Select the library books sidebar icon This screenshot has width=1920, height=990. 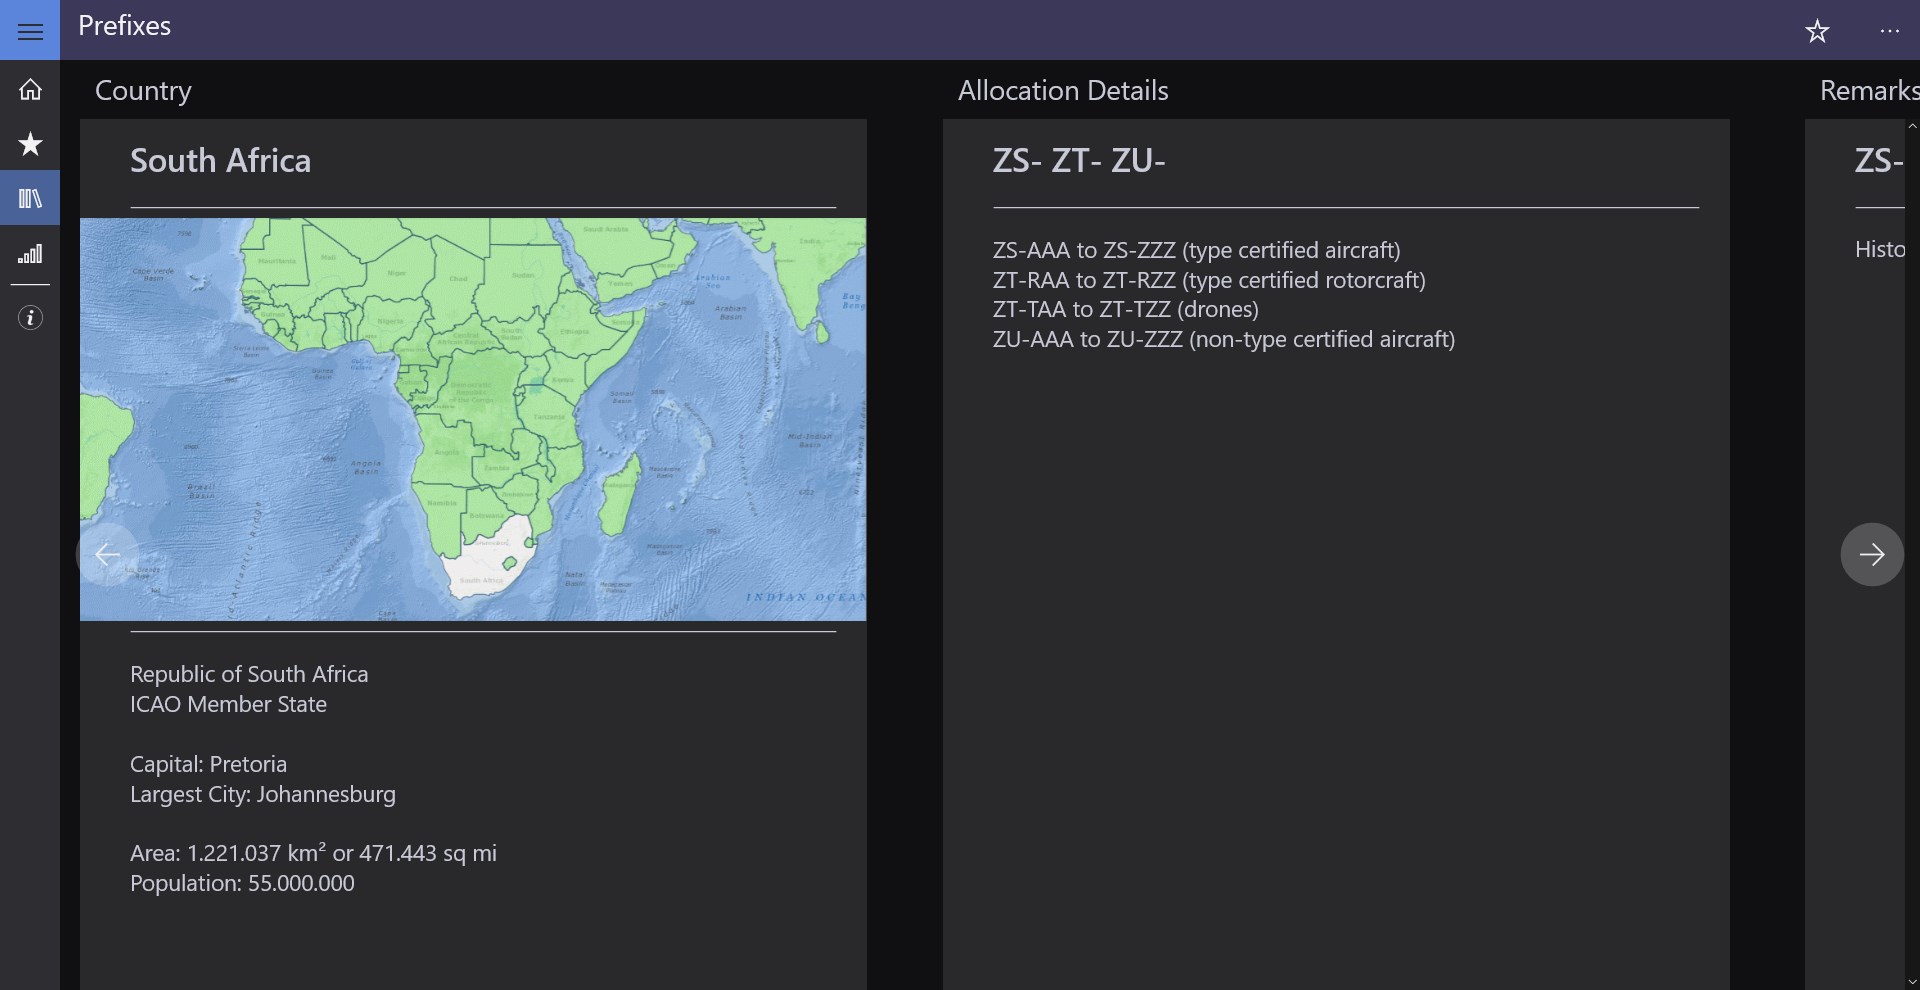[x=30, y=198]
